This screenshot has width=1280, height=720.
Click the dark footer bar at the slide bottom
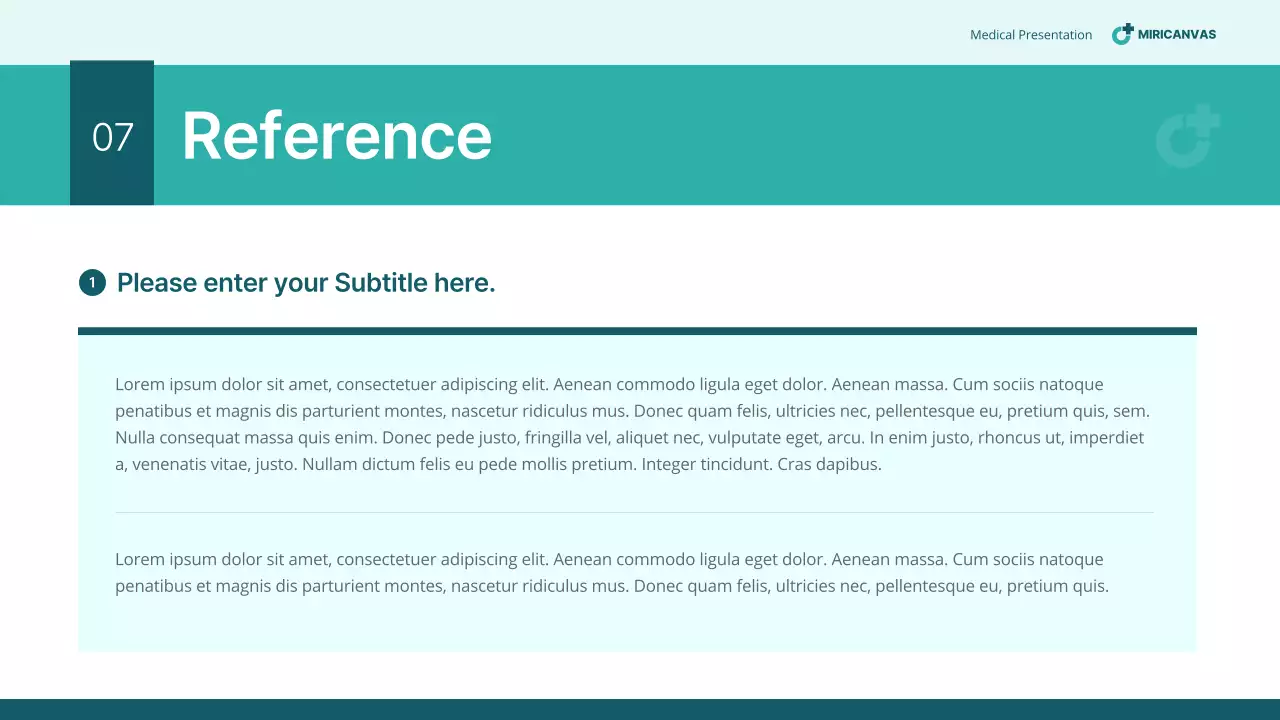(640, 709)
